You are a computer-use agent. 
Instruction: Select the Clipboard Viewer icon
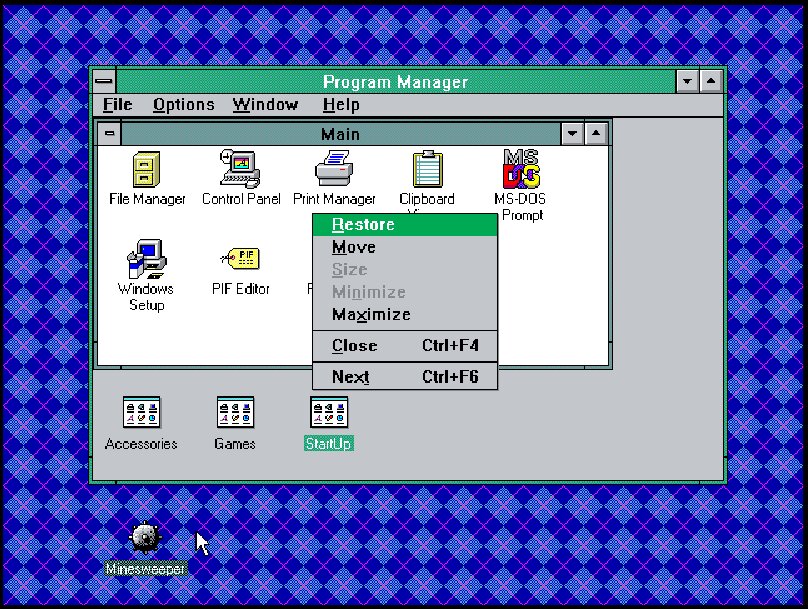[x=427, y=169]
